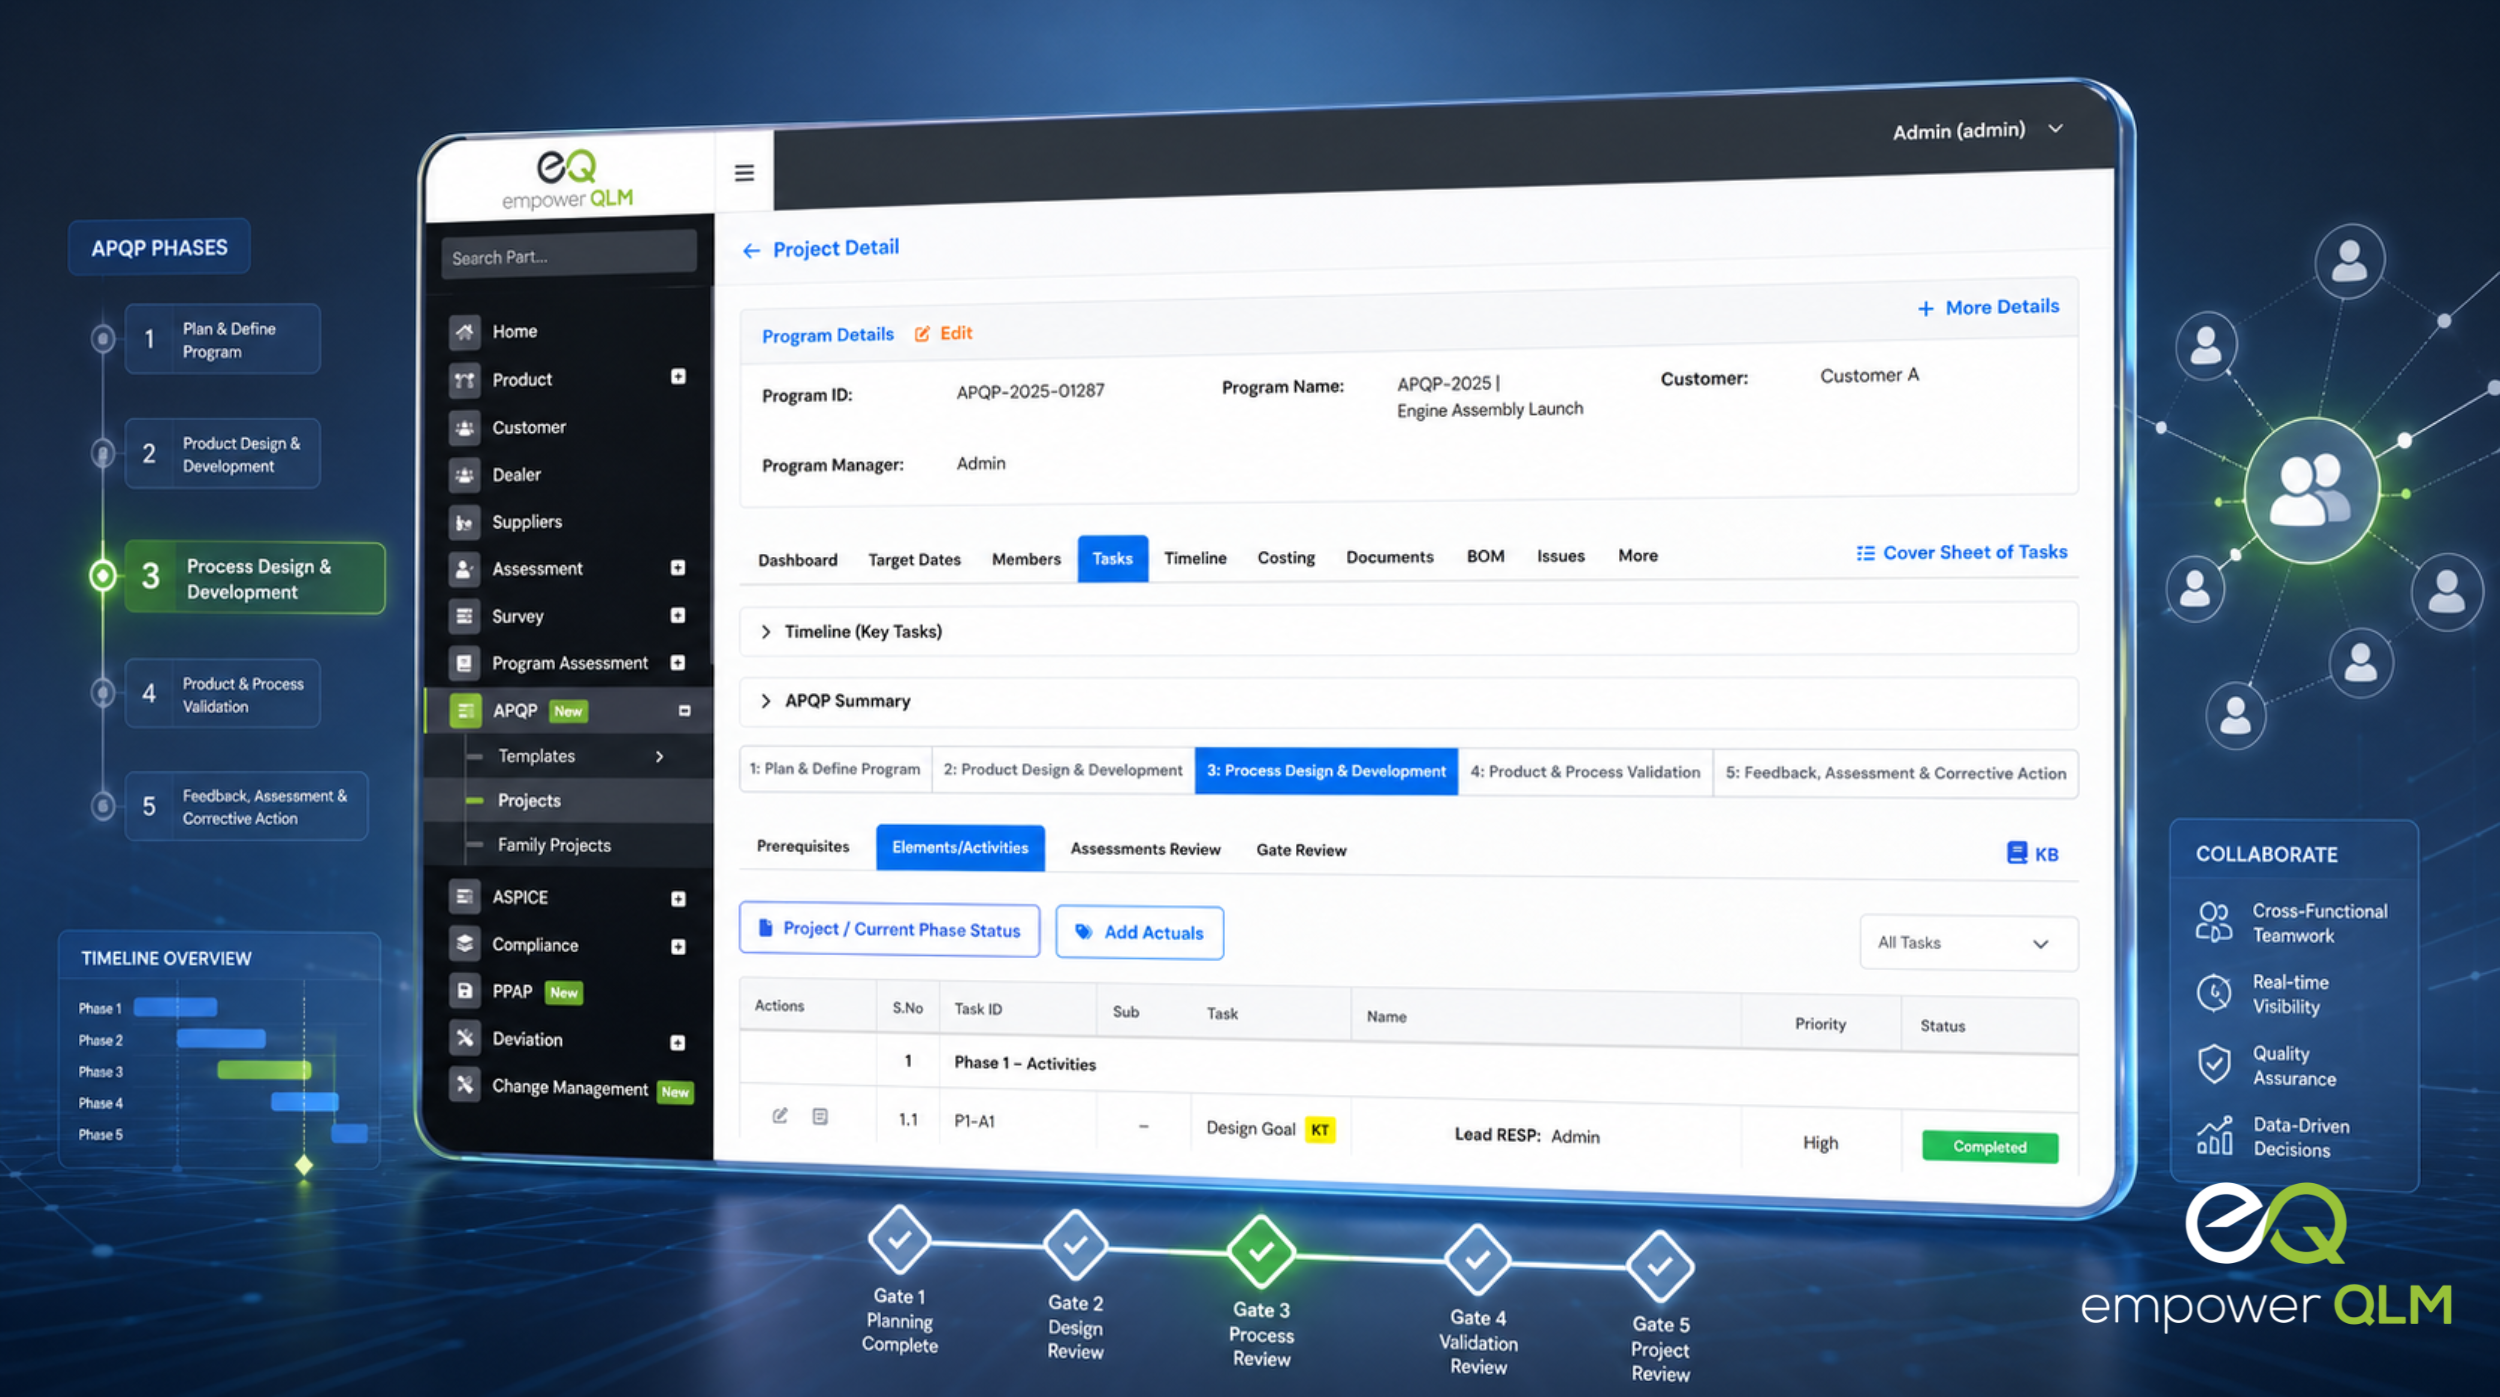Expand the Survey menu plus toggle

pos(678,615)
